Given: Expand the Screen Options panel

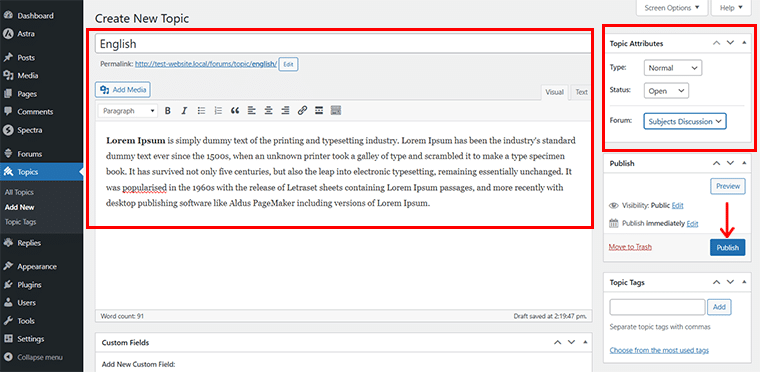Looking at the screenshot, I should point(671,8).
